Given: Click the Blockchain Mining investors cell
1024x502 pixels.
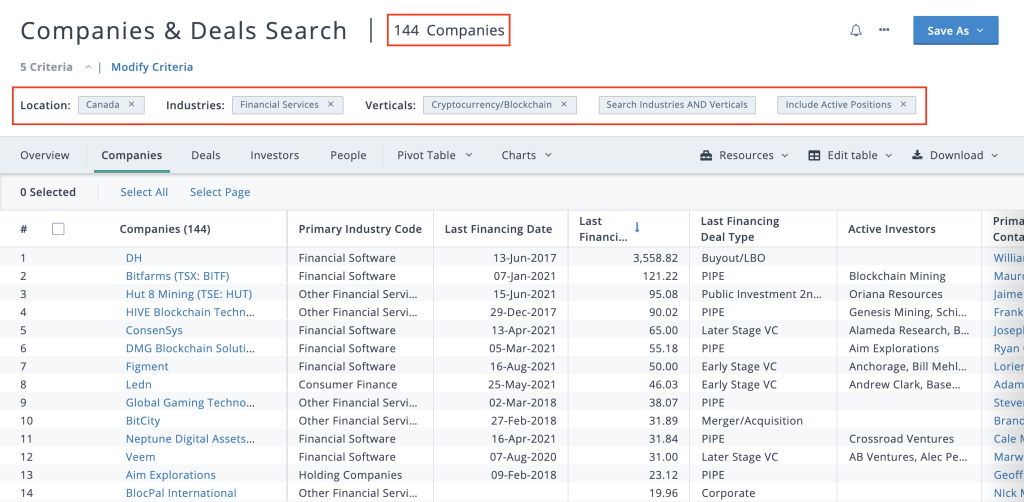Looking at the screenshot, I should click(x=897, y=276).
